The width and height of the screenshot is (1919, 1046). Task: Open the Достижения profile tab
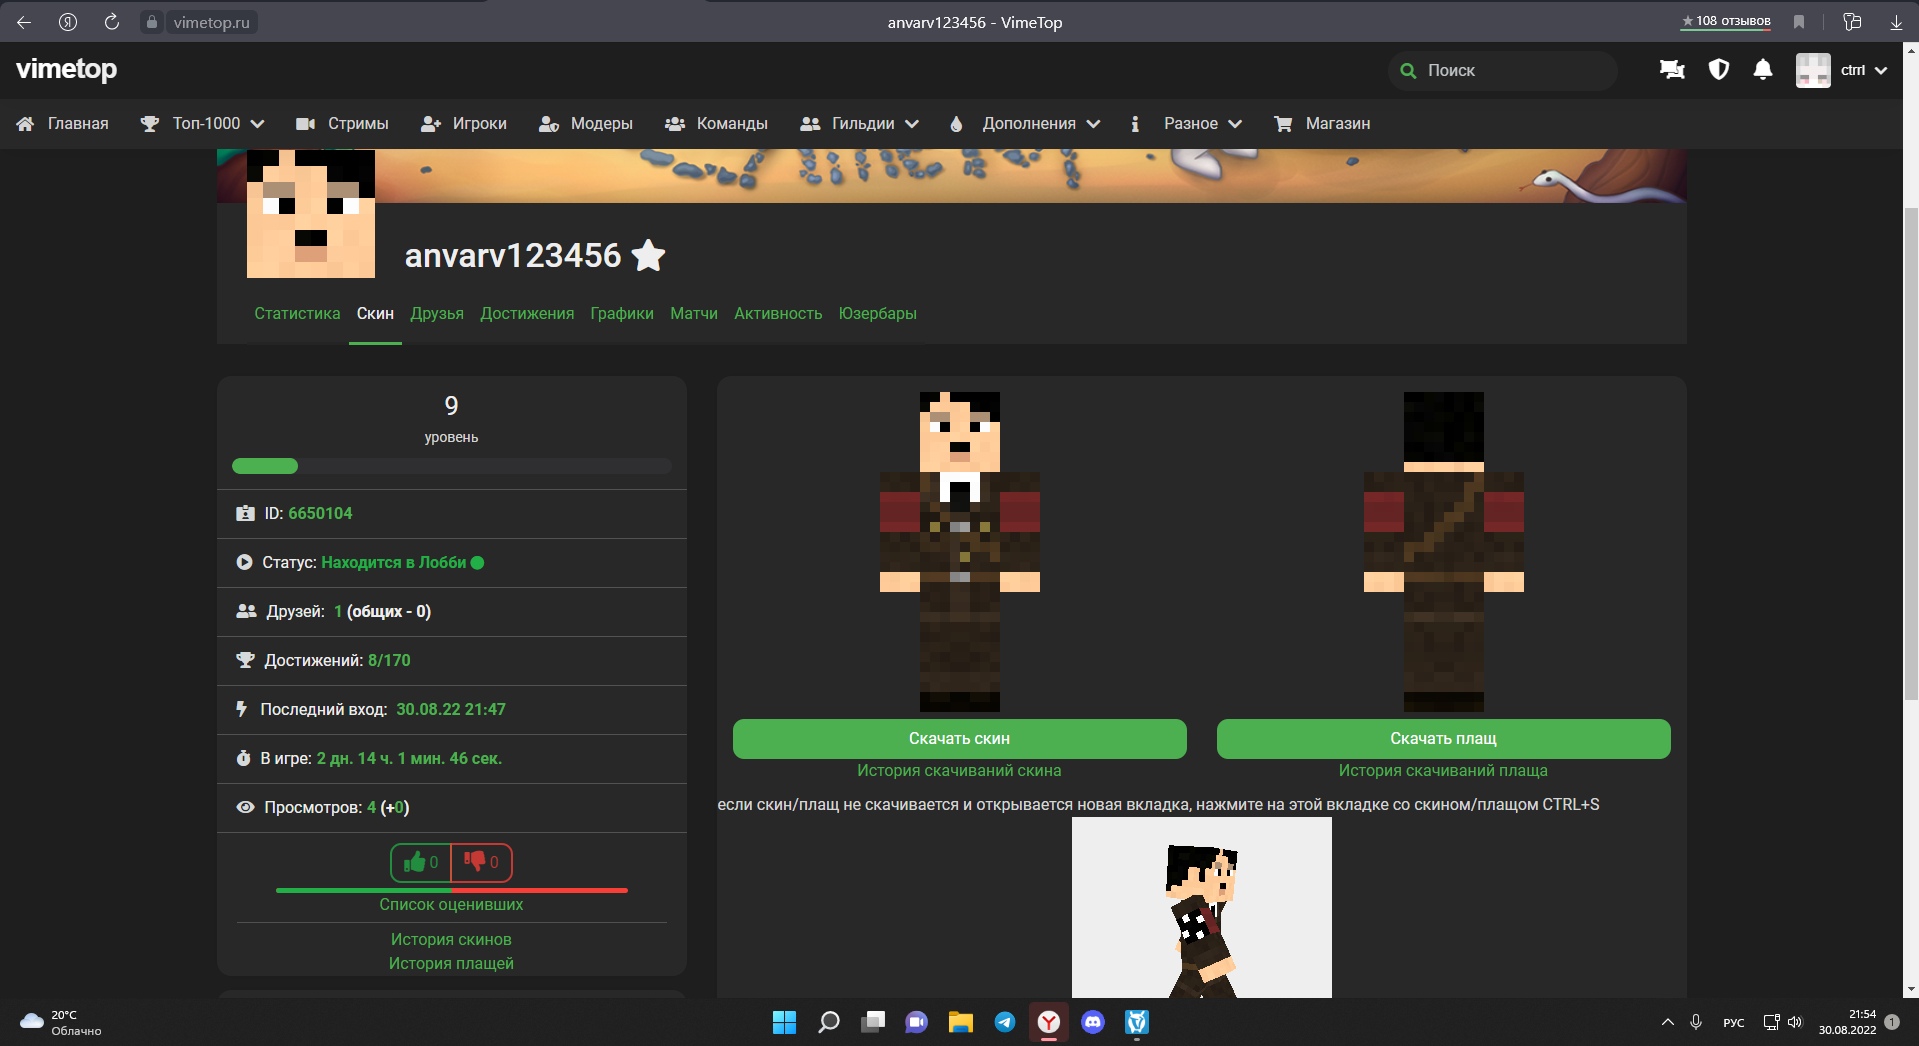coord(527,314)
